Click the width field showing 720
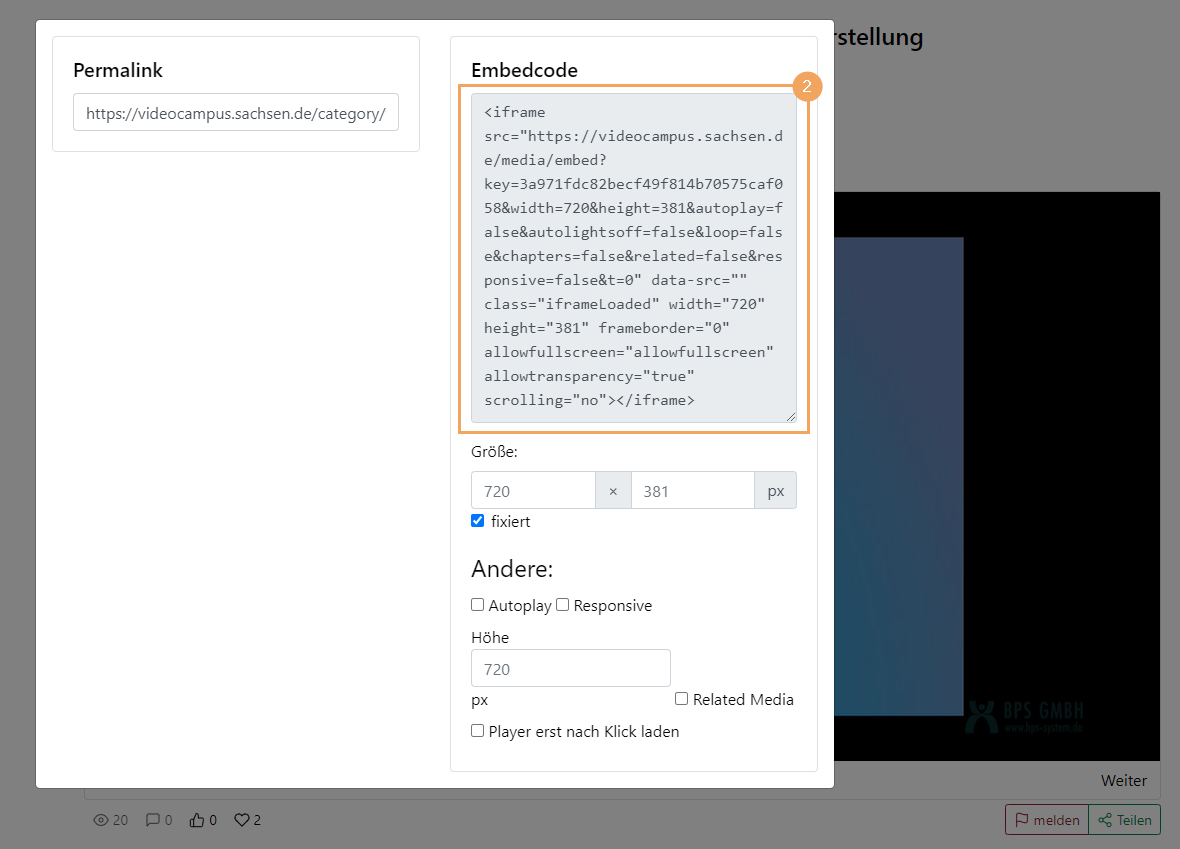 (x=532, y=490)
